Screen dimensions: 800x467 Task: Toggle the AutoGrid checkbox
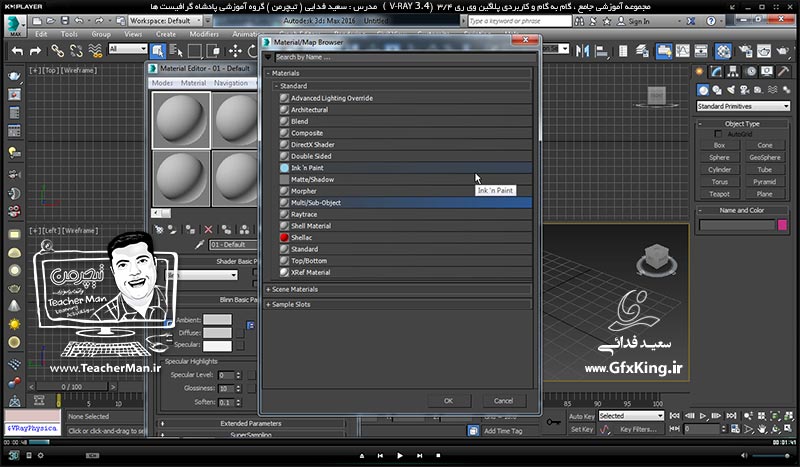click(x=718, y=134)
